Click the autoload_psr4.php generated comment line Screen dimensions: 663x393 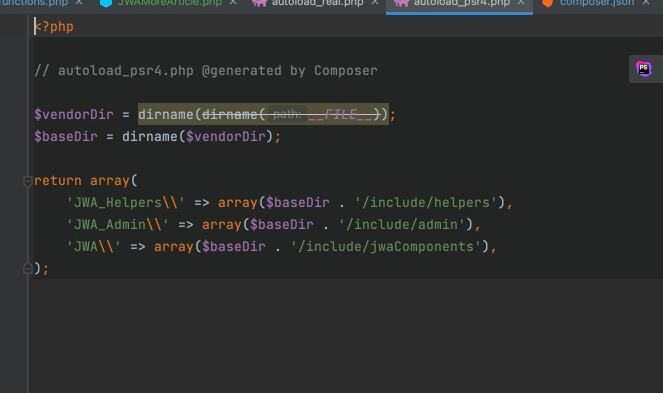tap(205, 71)
